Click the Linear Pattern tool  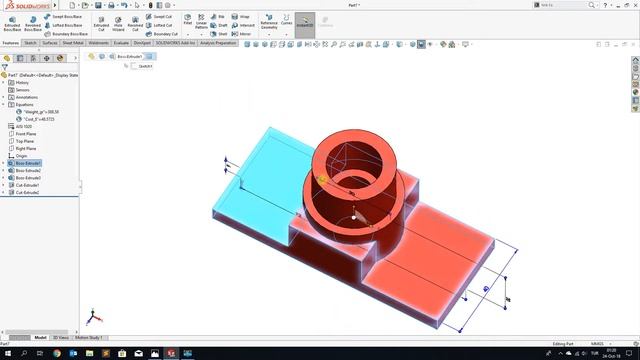pos(201,21)
